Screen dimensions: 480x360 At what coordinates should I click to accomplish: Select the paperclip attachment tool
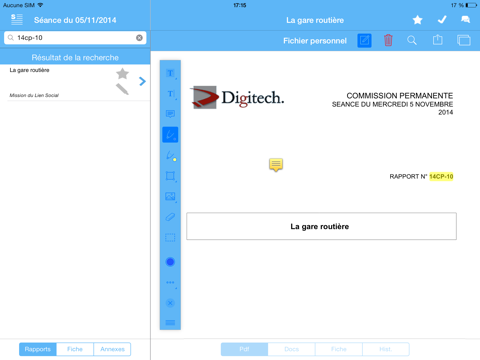coord(170,217)
